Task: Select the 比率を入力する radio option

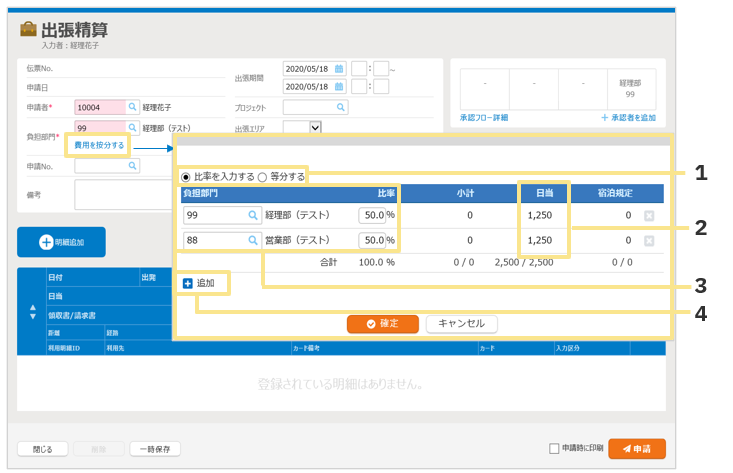Action: pyautogui.click(x=187, y=177)
